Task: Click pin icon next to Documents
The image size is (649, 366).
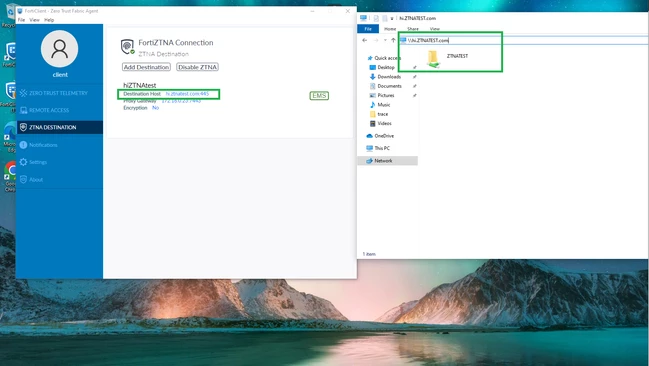Action: coord(414,86)
